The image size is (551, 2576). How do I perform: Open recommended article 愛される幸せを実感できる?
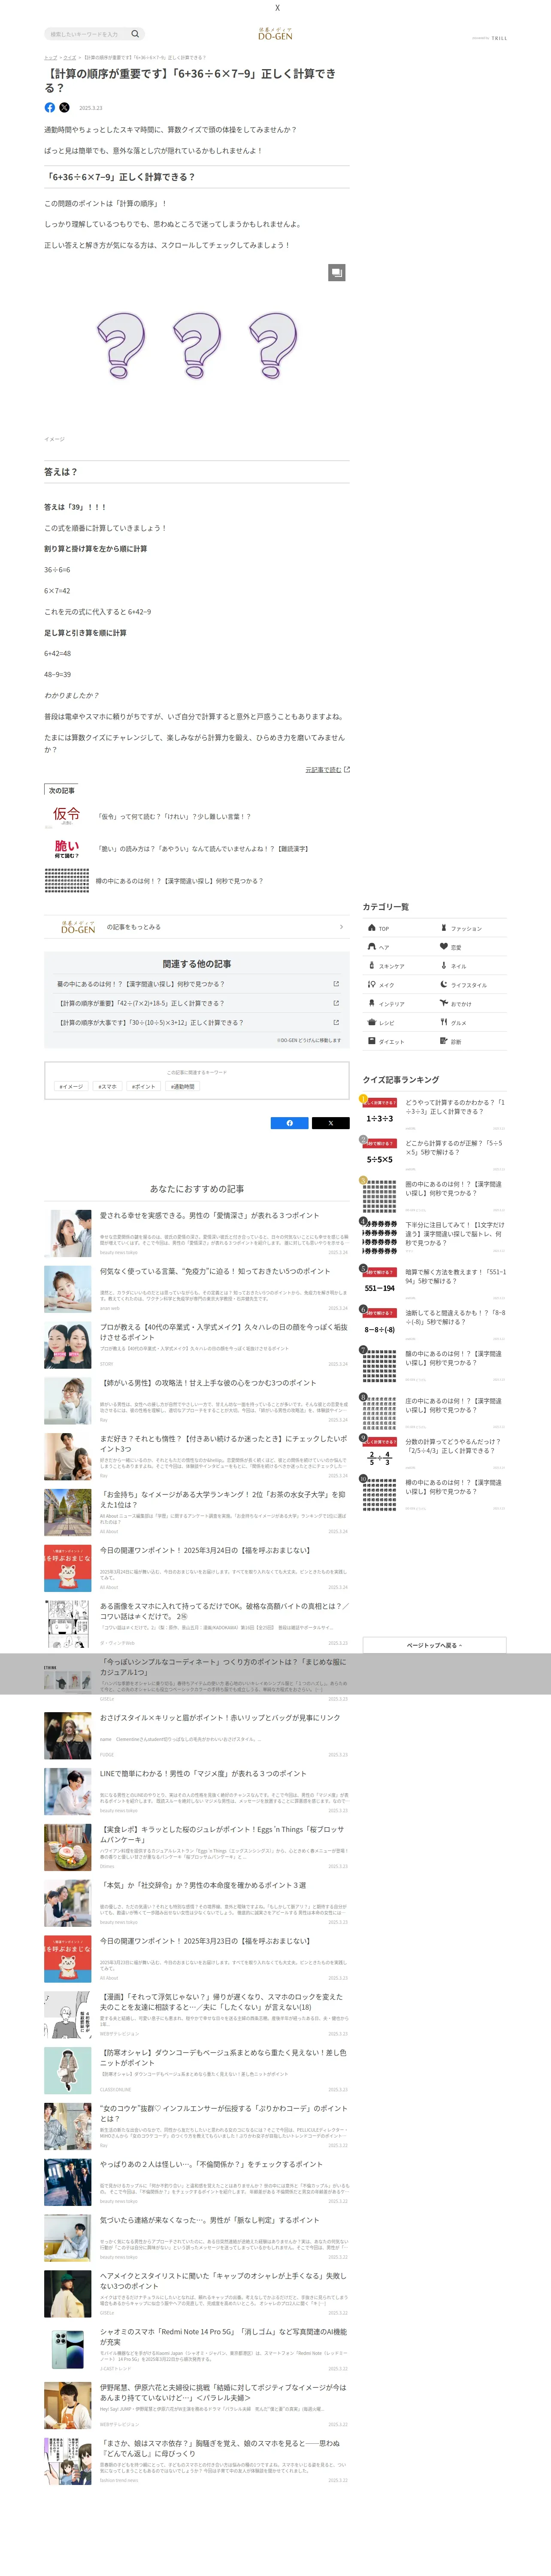(209, 1216)
